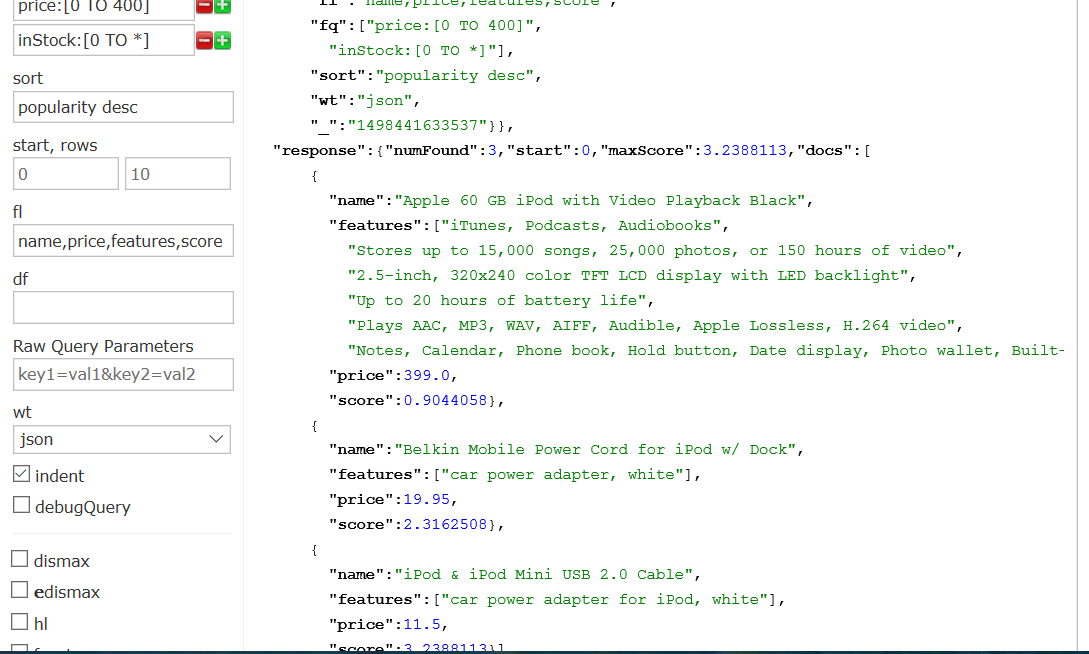
Task: Click the "car power adapter for iPod, white" feature
Action: pos(604,600)
